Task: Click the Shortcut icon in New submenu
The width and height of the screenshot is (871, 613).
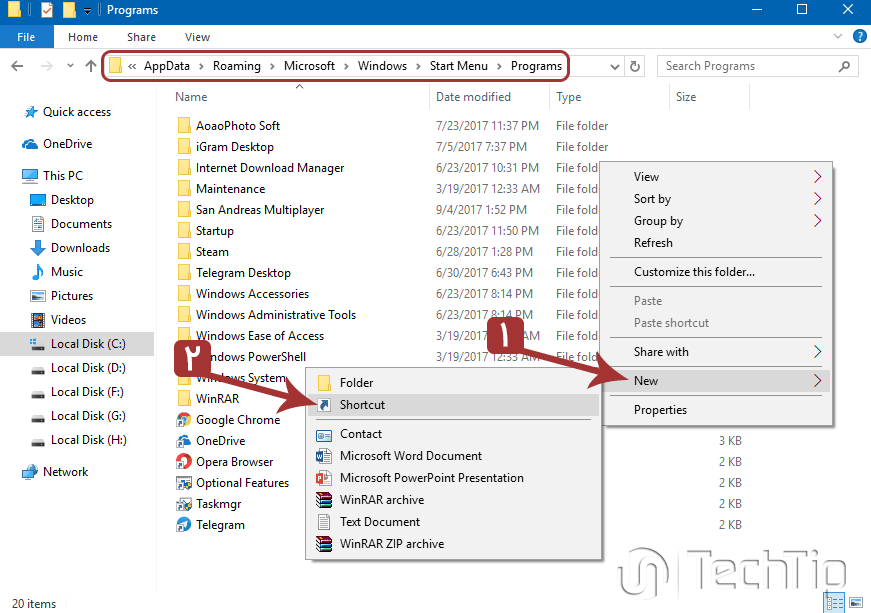Action: click(324, 405)
